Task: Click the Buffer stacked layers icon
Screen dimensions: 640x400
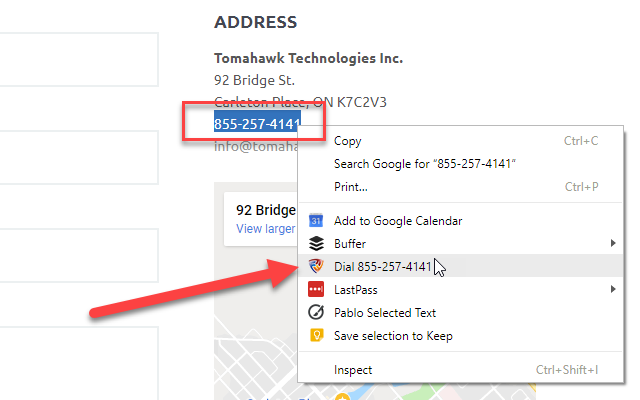Action: 316,244
